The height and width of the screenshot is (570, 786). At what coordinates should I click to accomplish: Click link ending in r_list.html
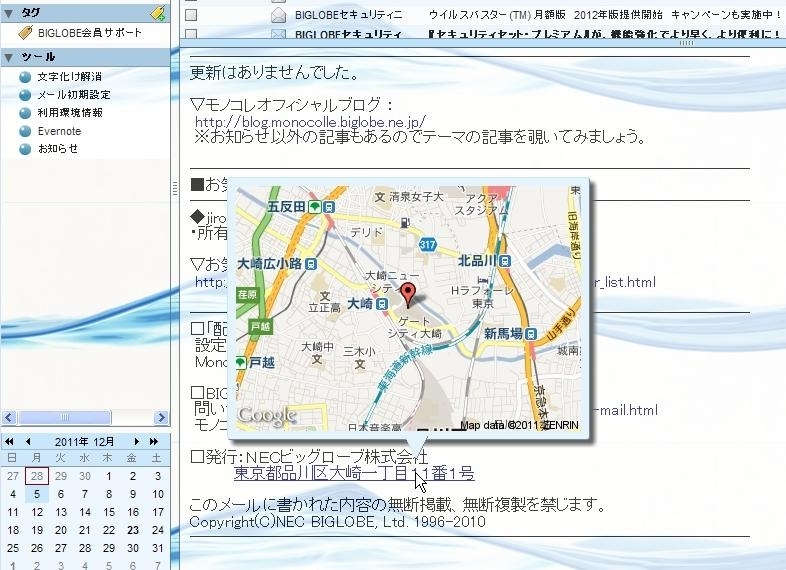pos(624,282)
